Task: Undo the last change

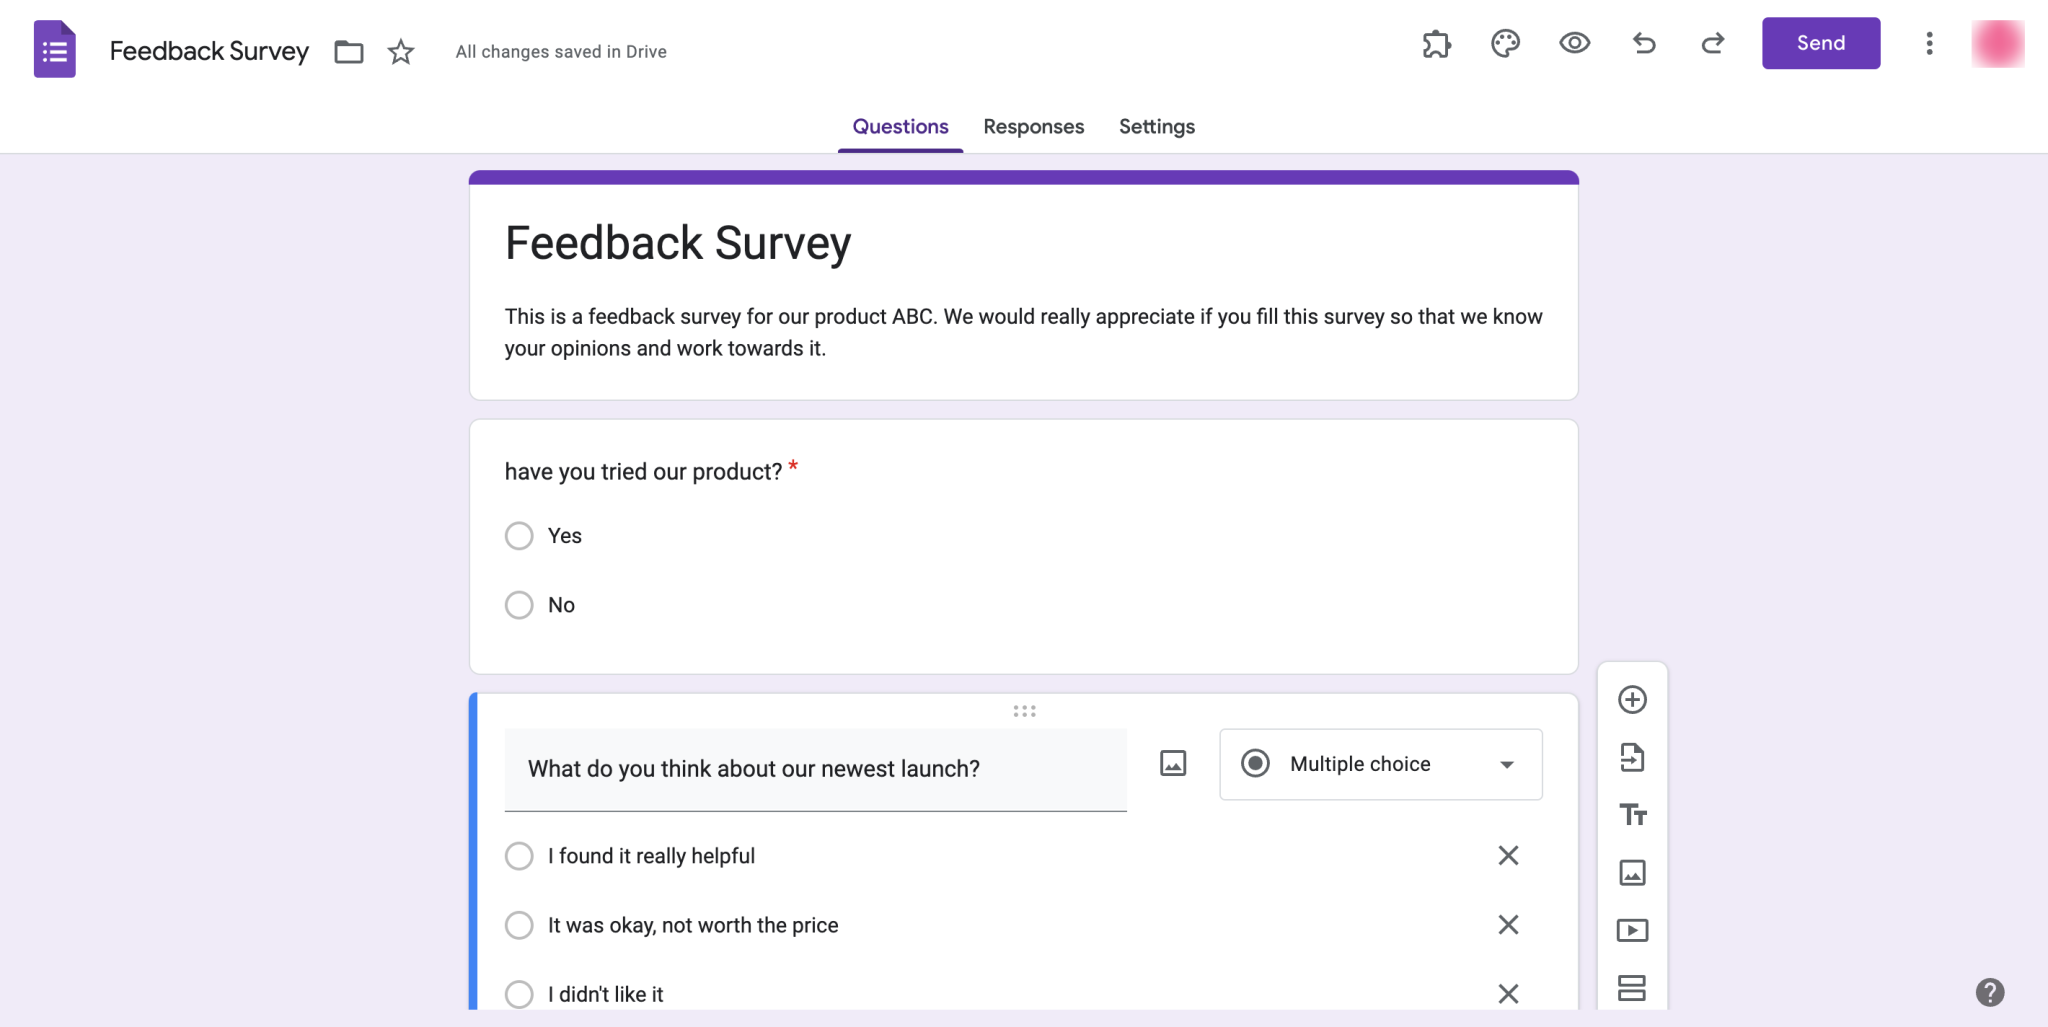Action: 1643,44
